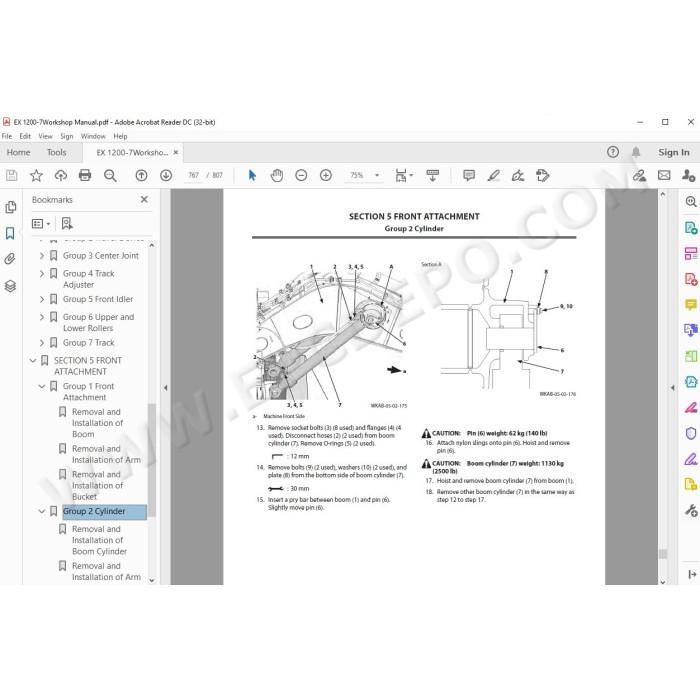Open Removal and Installation of Bucket bookmark
This screenshot has height=700, width=700.
point(97,485)
